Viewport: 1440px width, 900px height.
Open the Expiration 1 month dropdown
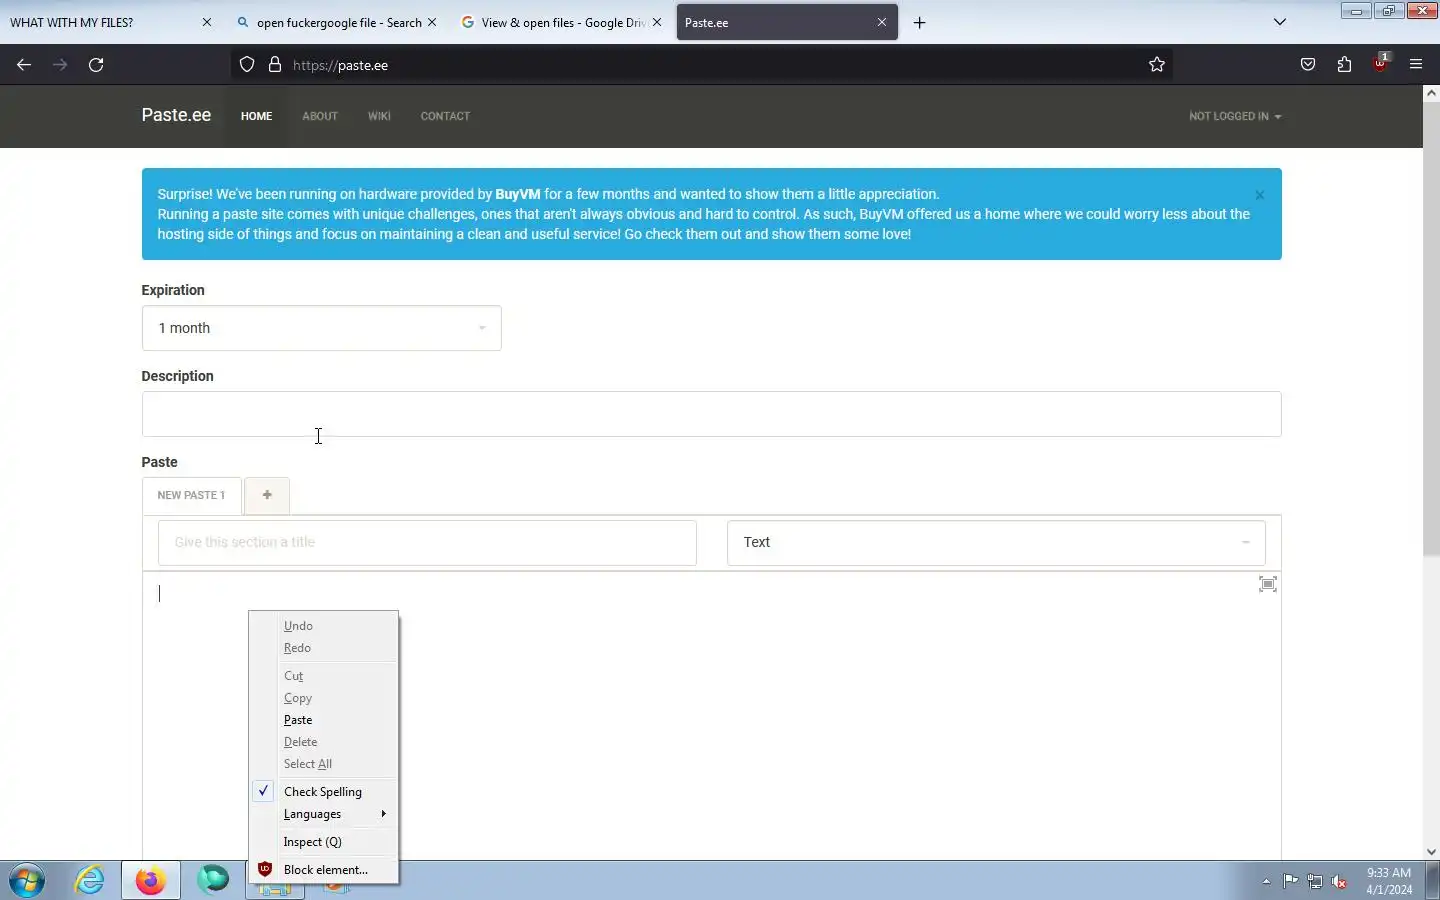(x=321, y=328)
